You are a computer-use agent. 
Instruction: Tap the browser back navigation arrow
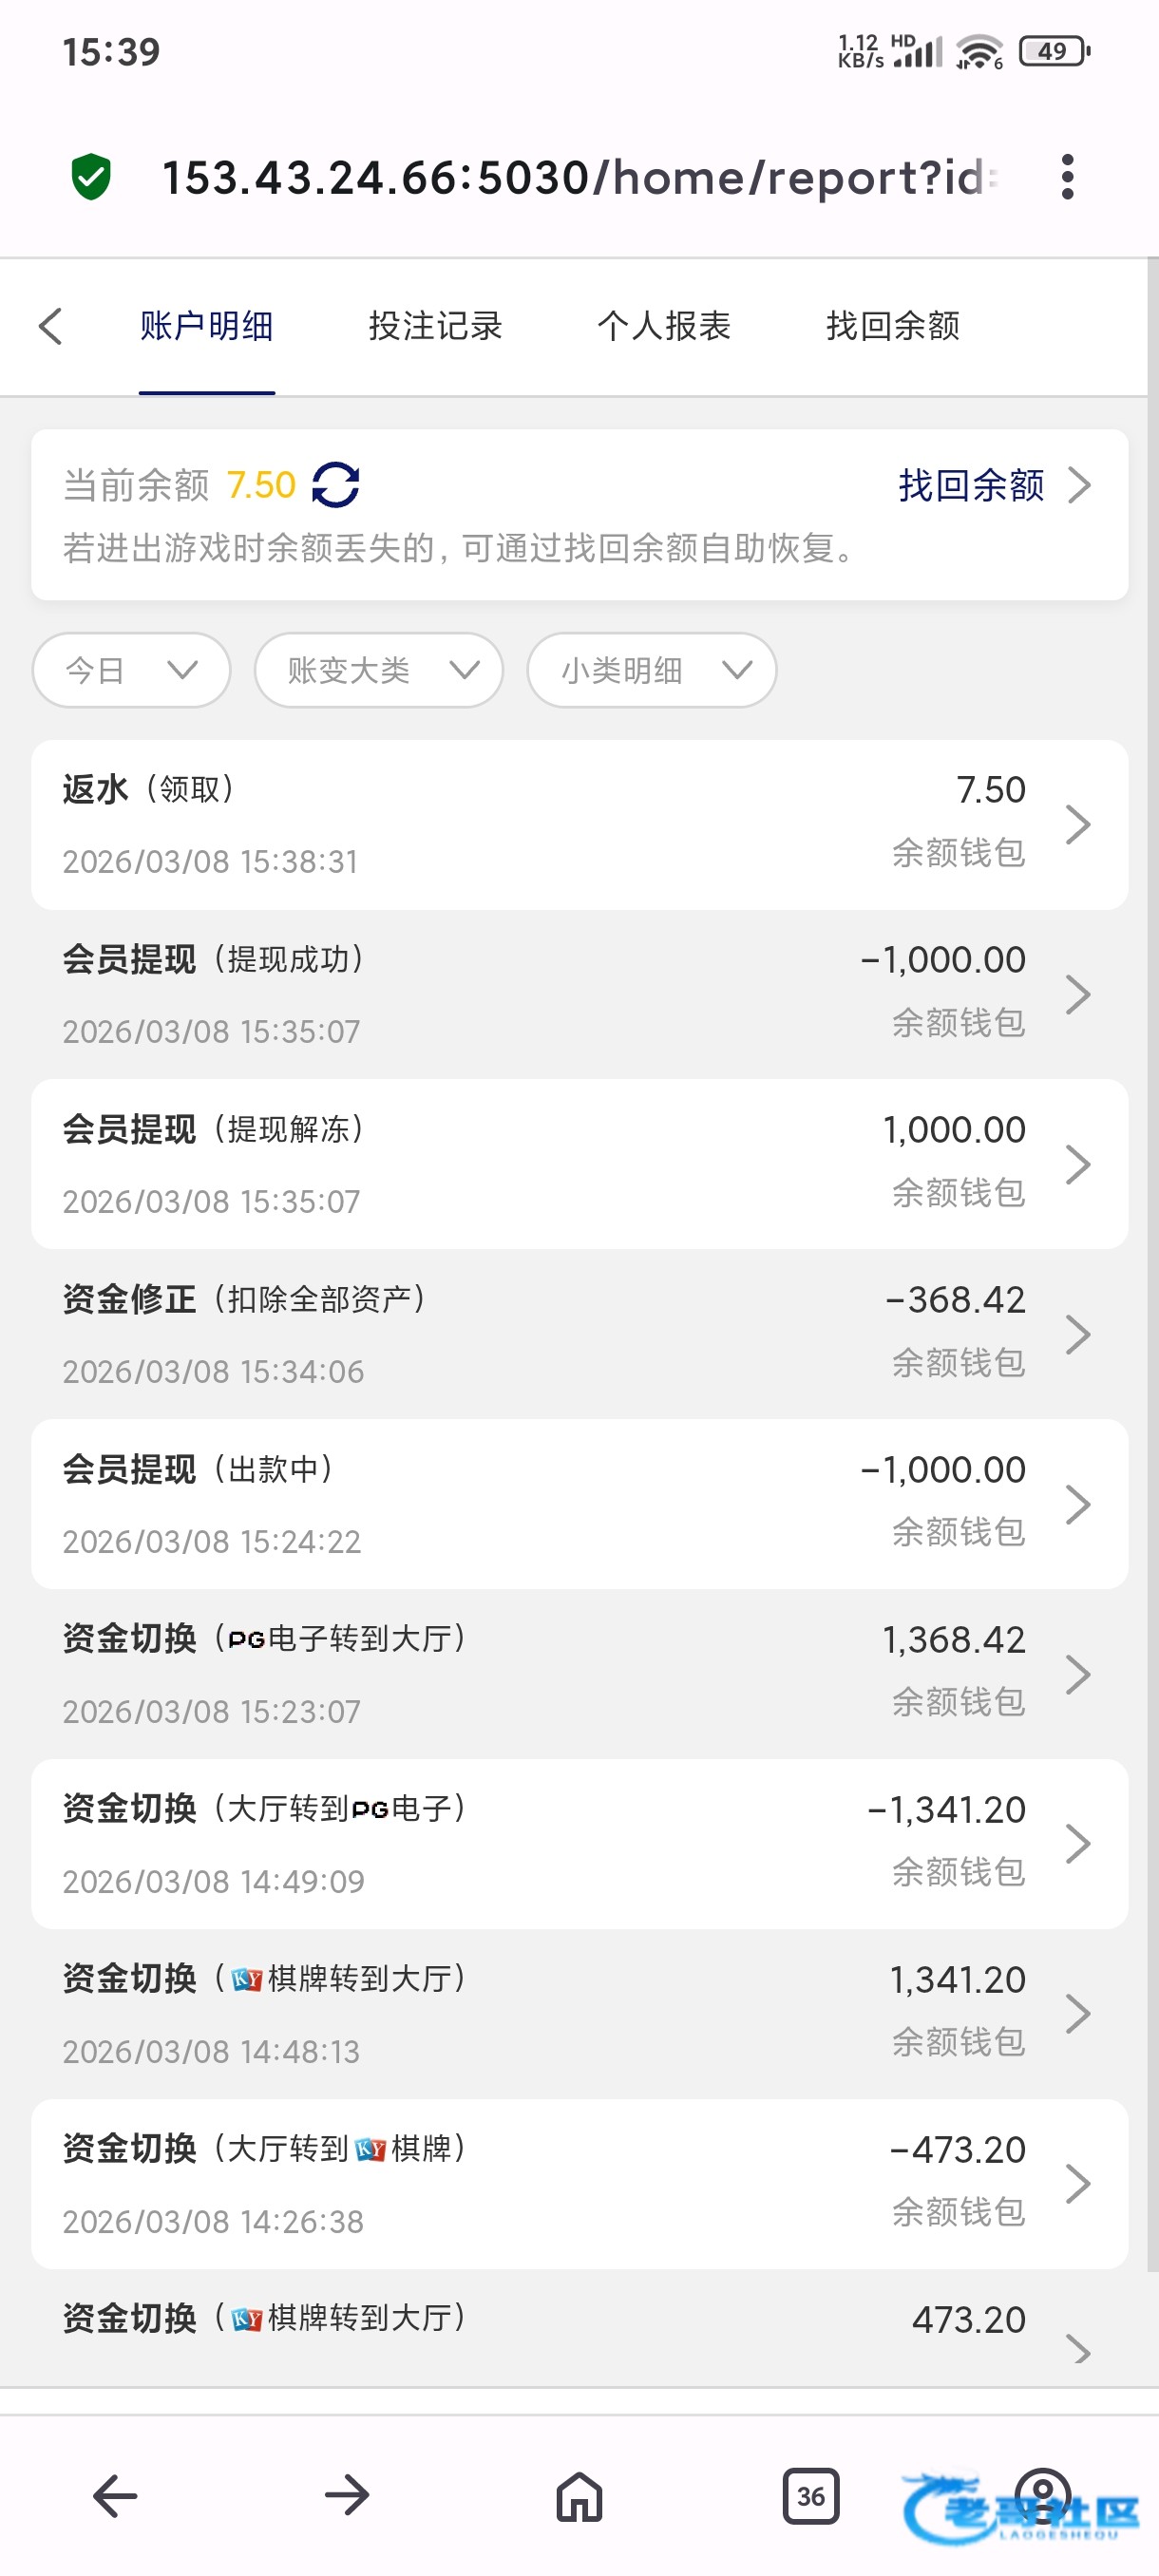115,2496
